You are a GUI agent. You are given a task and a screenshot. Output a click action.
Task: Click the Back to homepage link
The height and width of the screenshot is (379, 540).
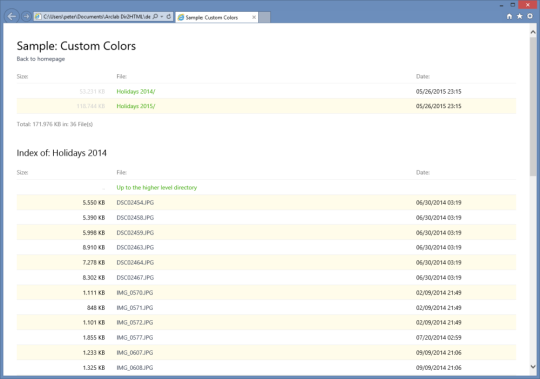tap(41, 59)
